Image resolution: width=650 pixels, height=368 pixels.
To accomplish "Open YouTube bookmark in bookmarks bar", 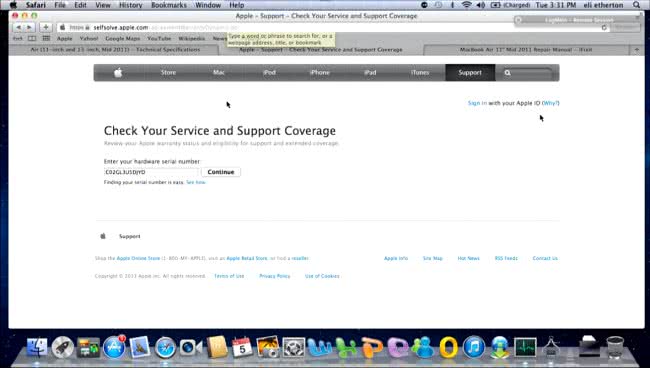I will click(x=159, y=38).
